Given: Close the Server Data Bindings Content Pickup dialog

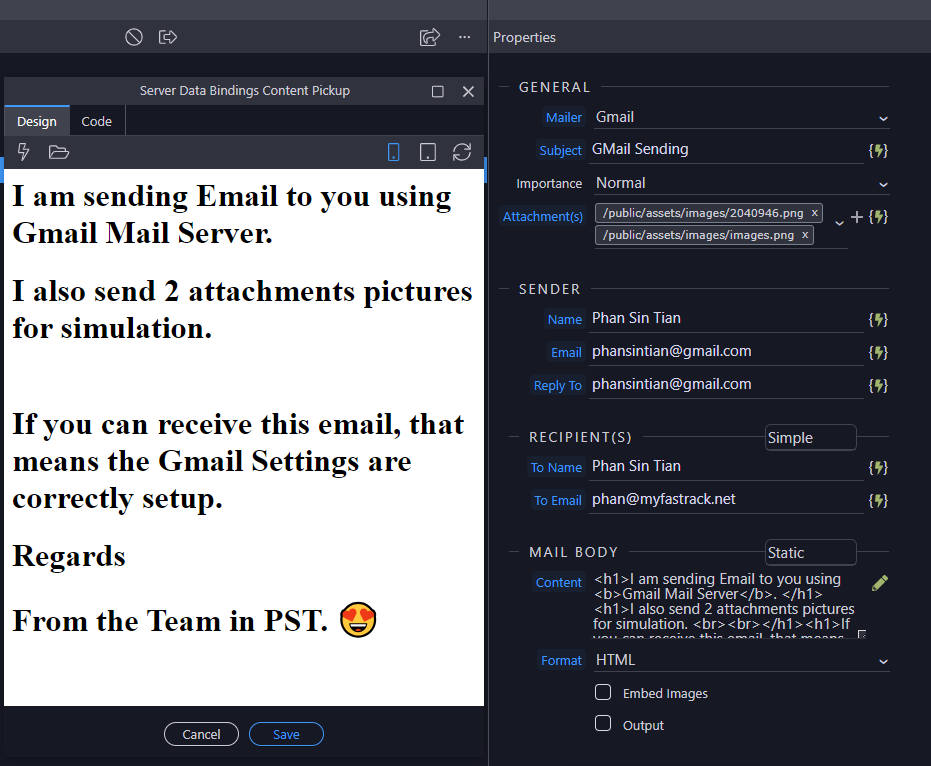Looking at the screenshot, I should 468,91.
